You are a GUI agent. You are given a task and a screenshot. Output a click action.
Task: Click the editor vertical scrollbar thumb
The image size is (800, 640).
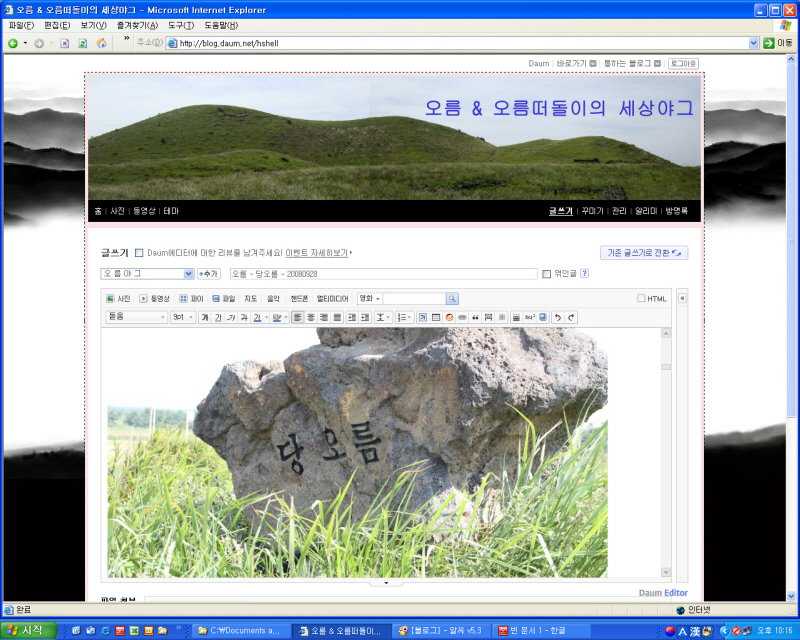666,367
